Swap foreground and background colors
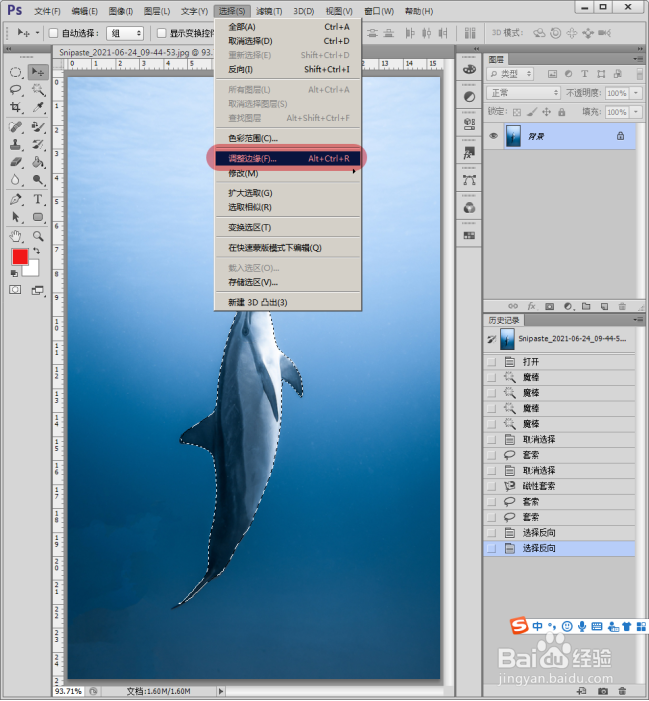This screenshot has width=649, height=701. click(37, 251)
